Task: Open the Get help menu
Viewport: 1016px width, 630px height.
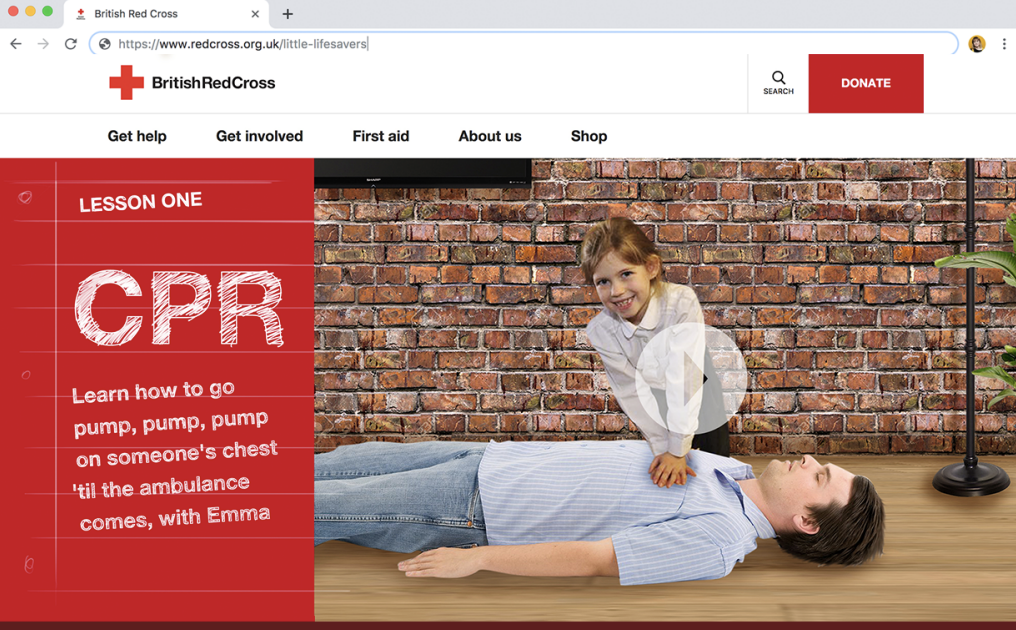Action: (137, 136)
